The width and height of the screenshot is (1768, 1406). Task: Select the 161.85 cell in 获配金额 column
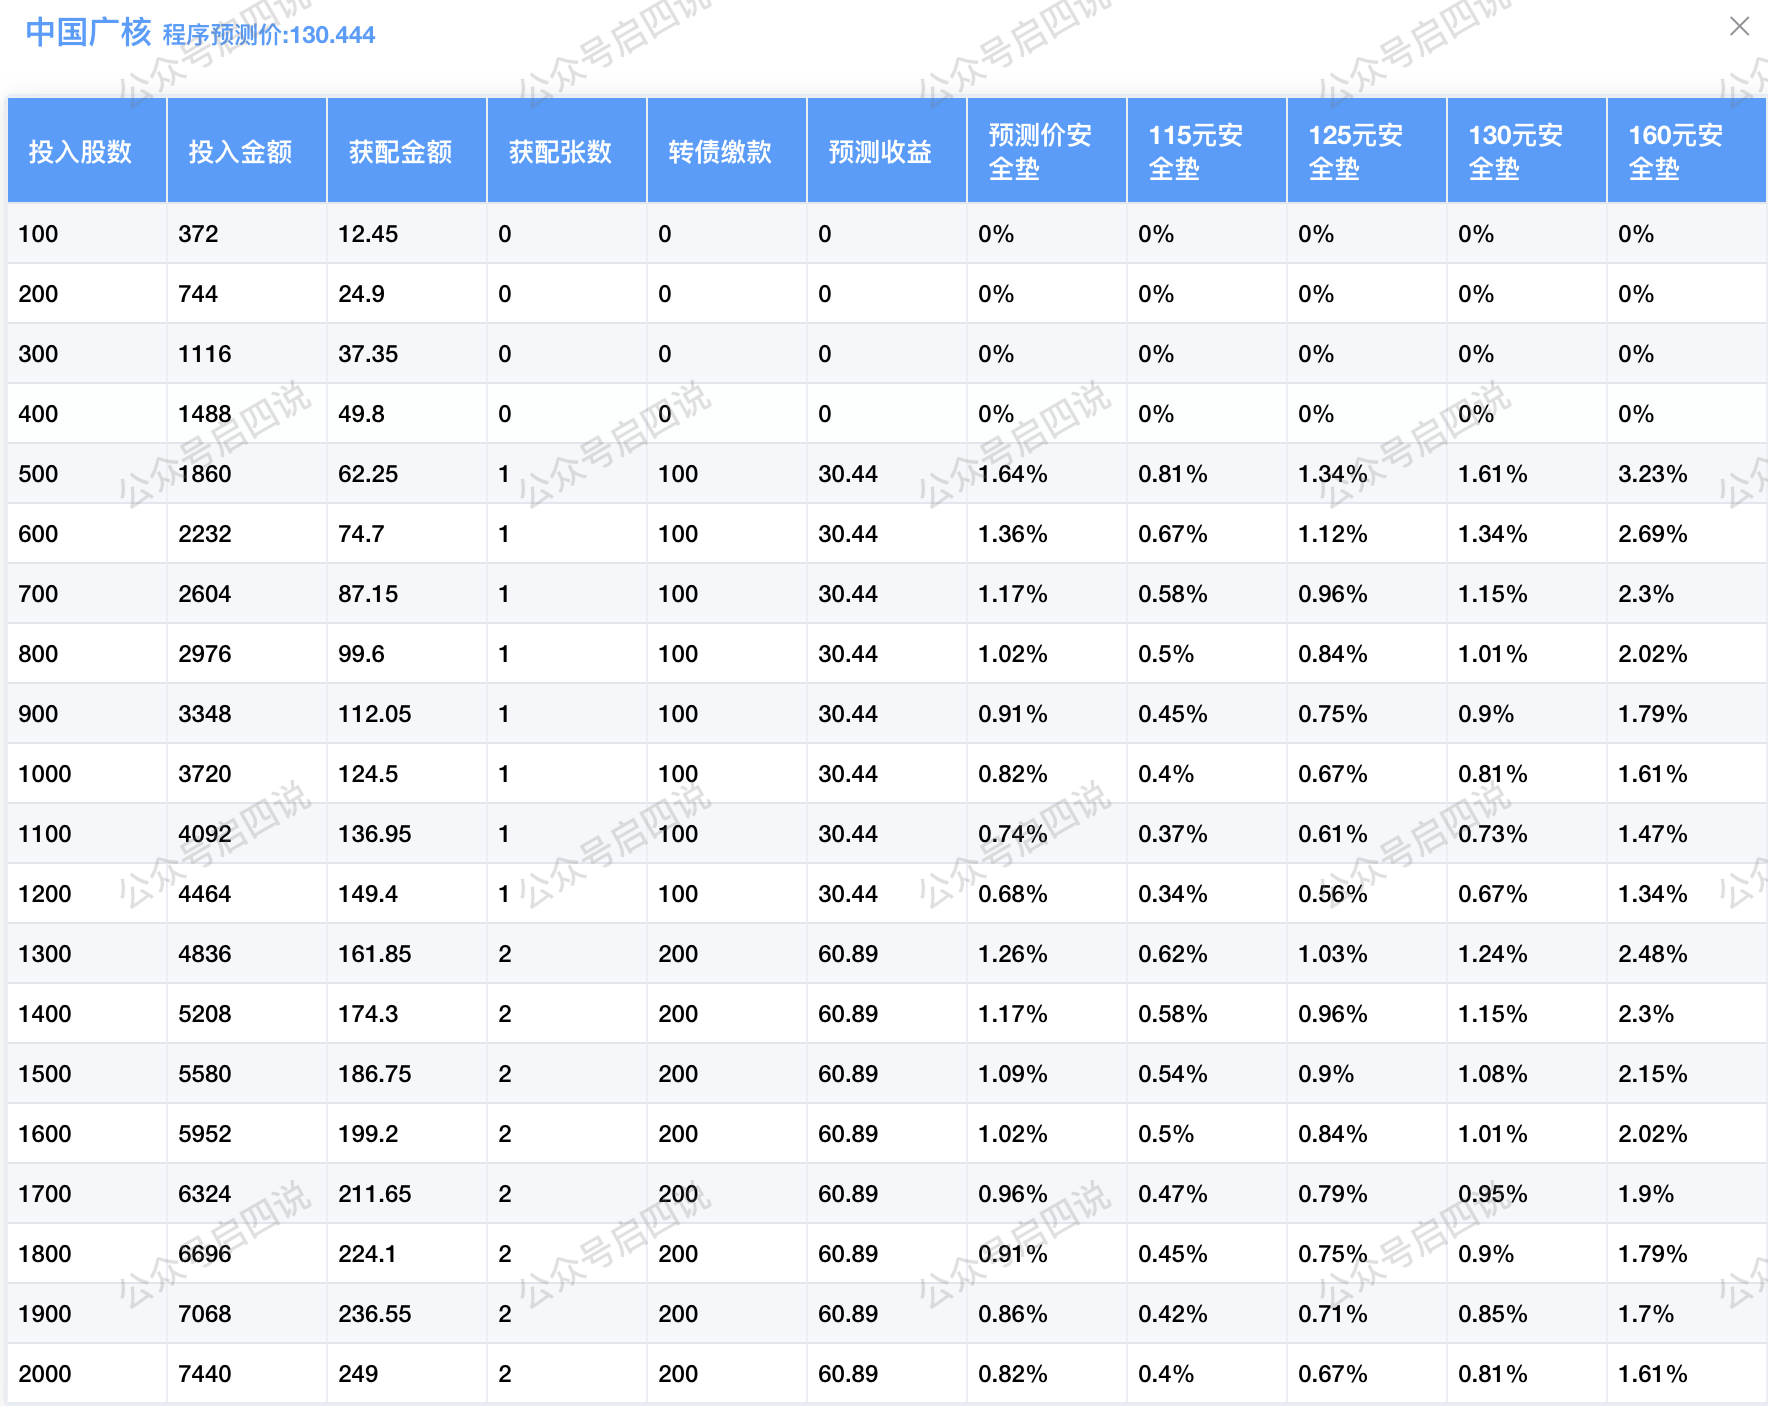pyautogui.click(x=375, y=954)
